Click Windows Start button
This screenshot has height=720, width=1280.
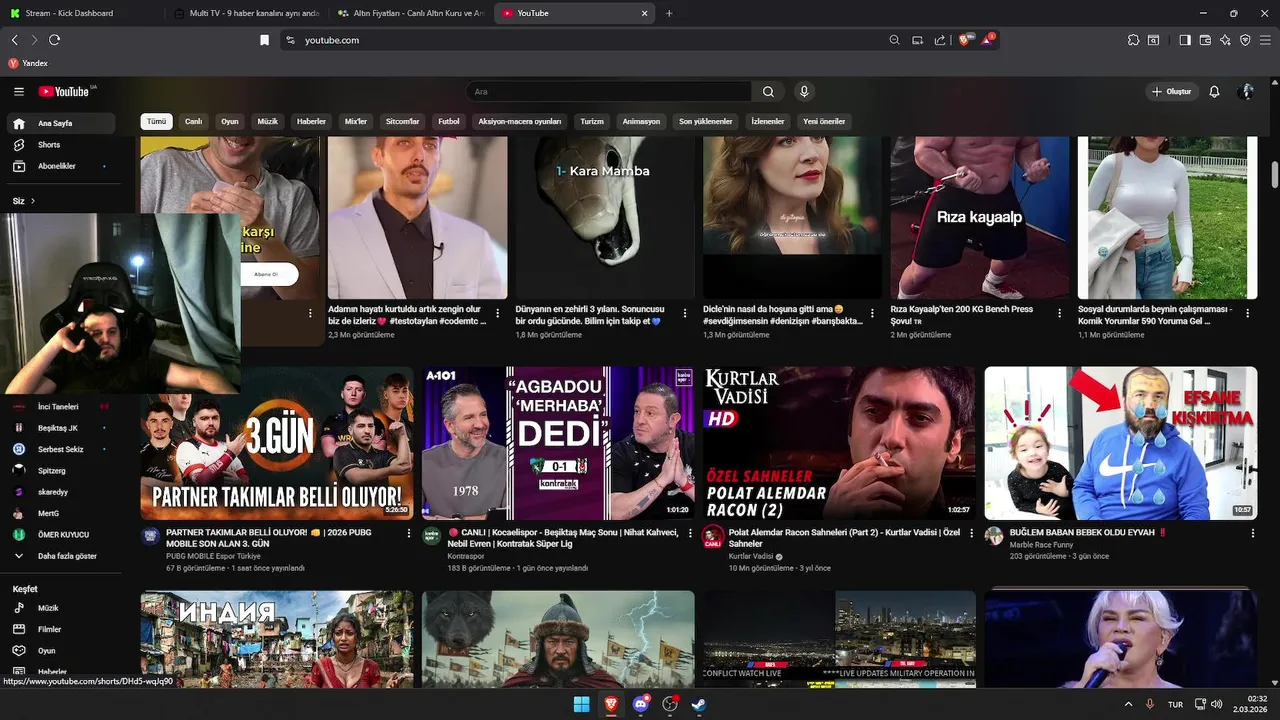click(x=581, y=704)
